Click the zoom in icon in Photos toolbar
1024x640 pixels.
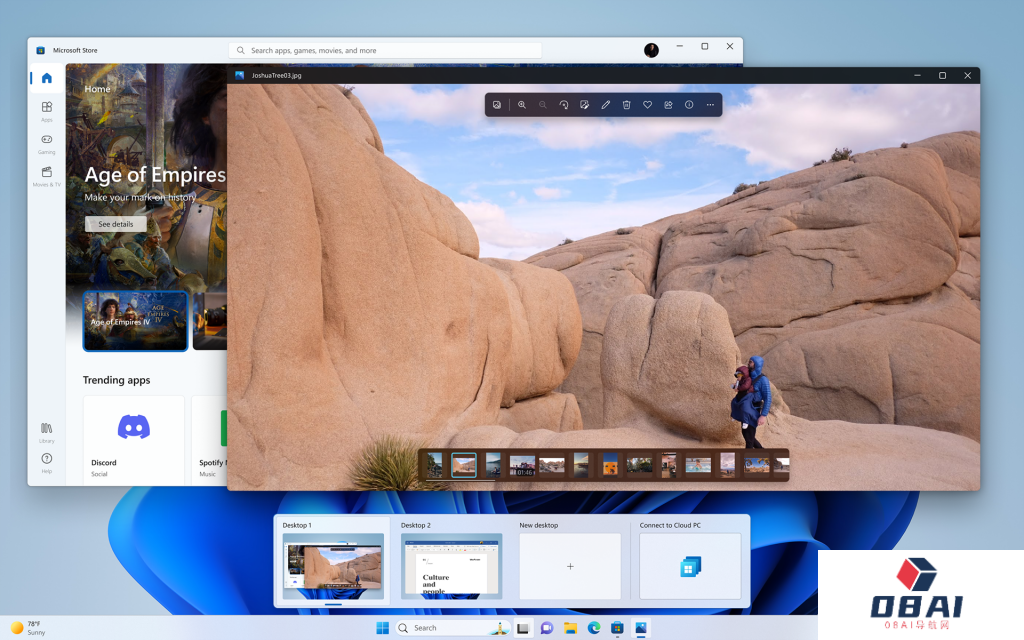(x=522, y=105)
